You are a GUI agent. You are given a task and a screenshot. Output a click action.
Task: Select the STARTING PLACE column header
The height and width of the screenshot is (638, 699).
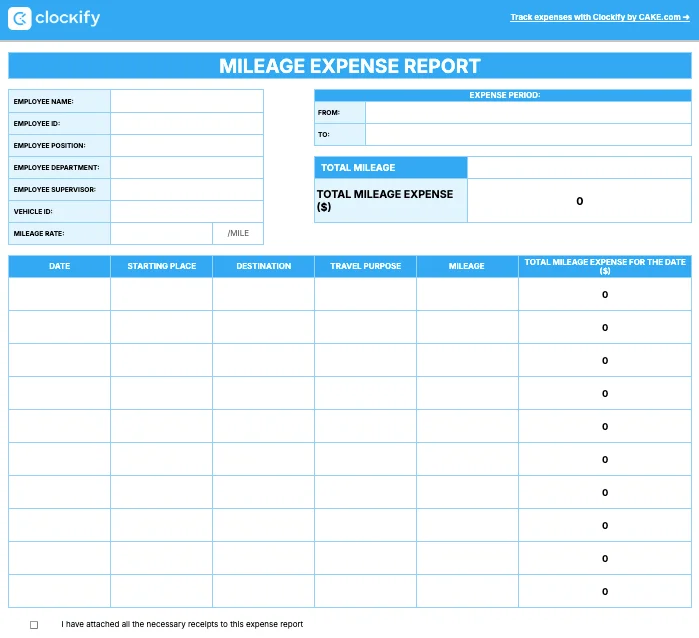click(161, 266)
